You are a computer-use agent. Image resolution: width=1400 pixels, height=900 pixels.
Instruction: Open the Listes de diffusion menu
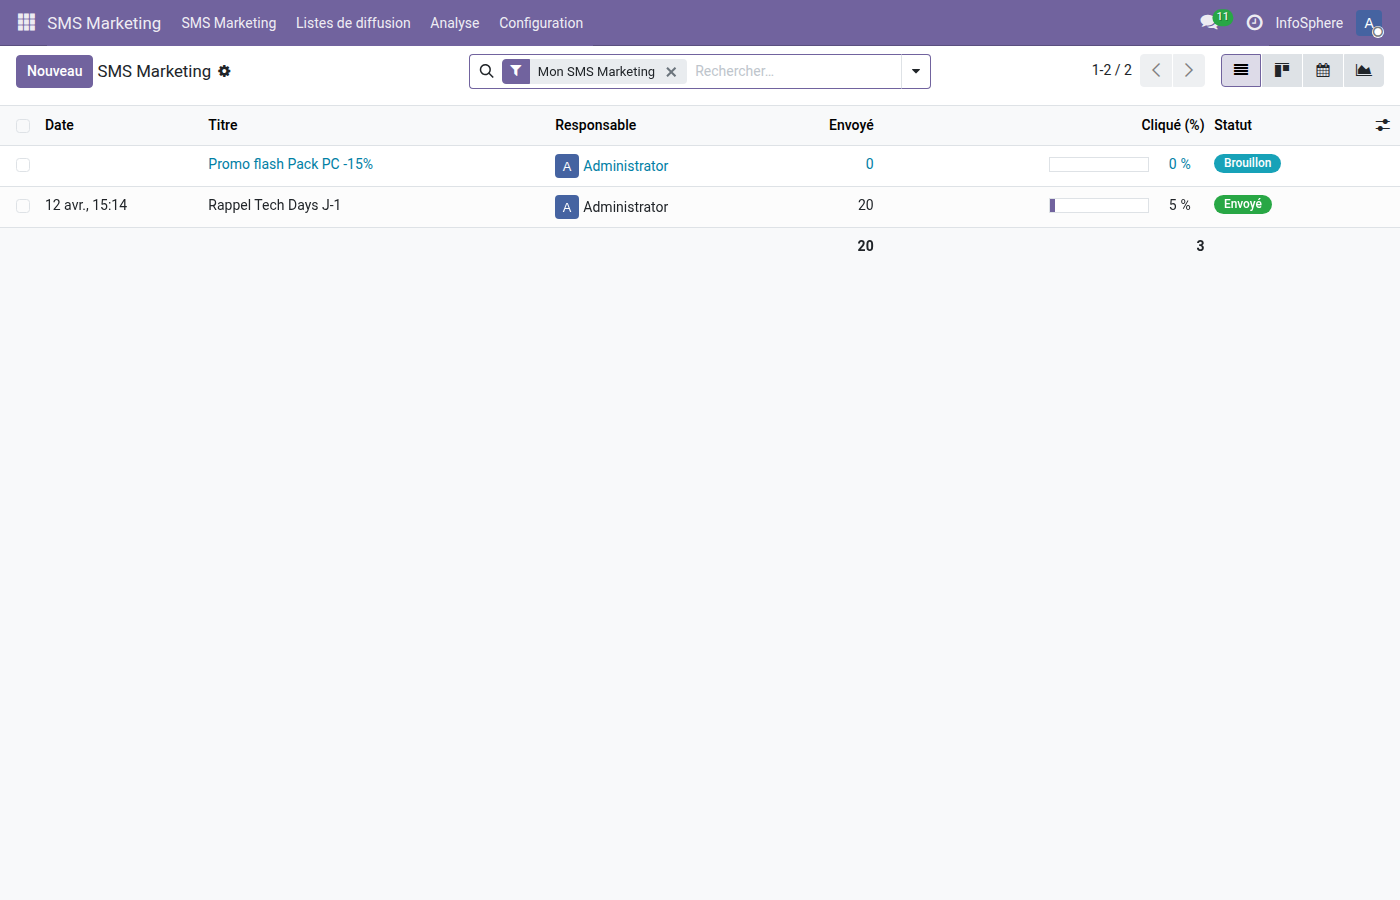[353, 22]
